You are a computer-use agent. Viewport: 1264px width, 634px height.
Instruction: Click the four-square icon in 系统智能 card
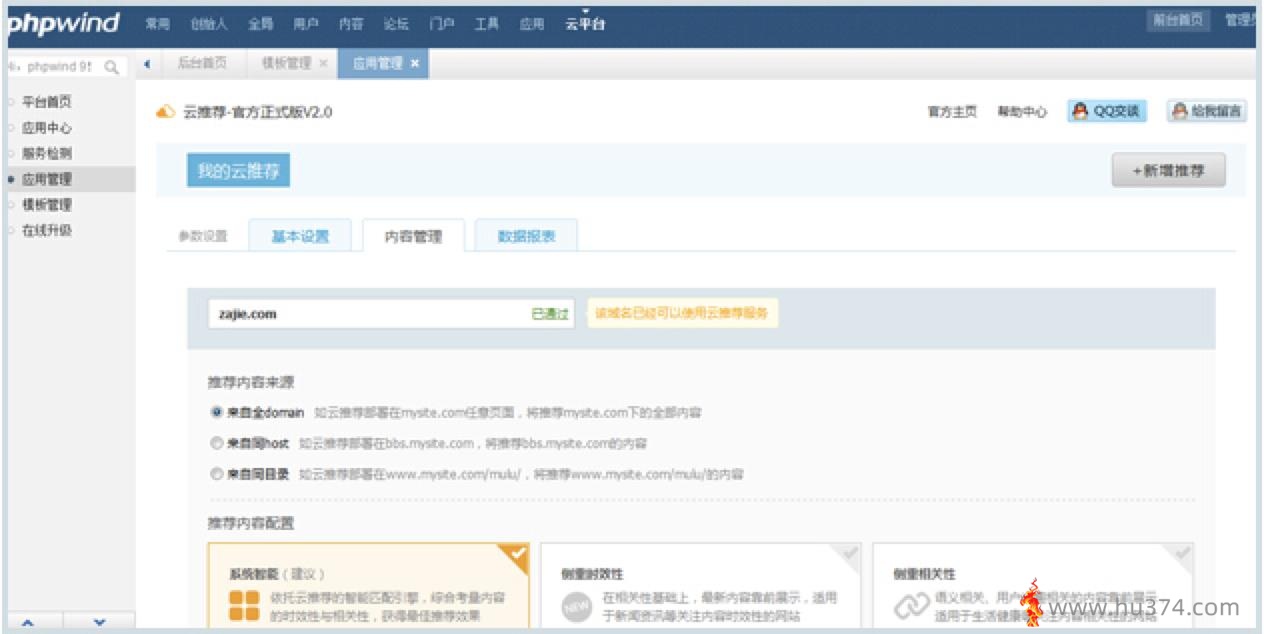click(x=244, y=604)
